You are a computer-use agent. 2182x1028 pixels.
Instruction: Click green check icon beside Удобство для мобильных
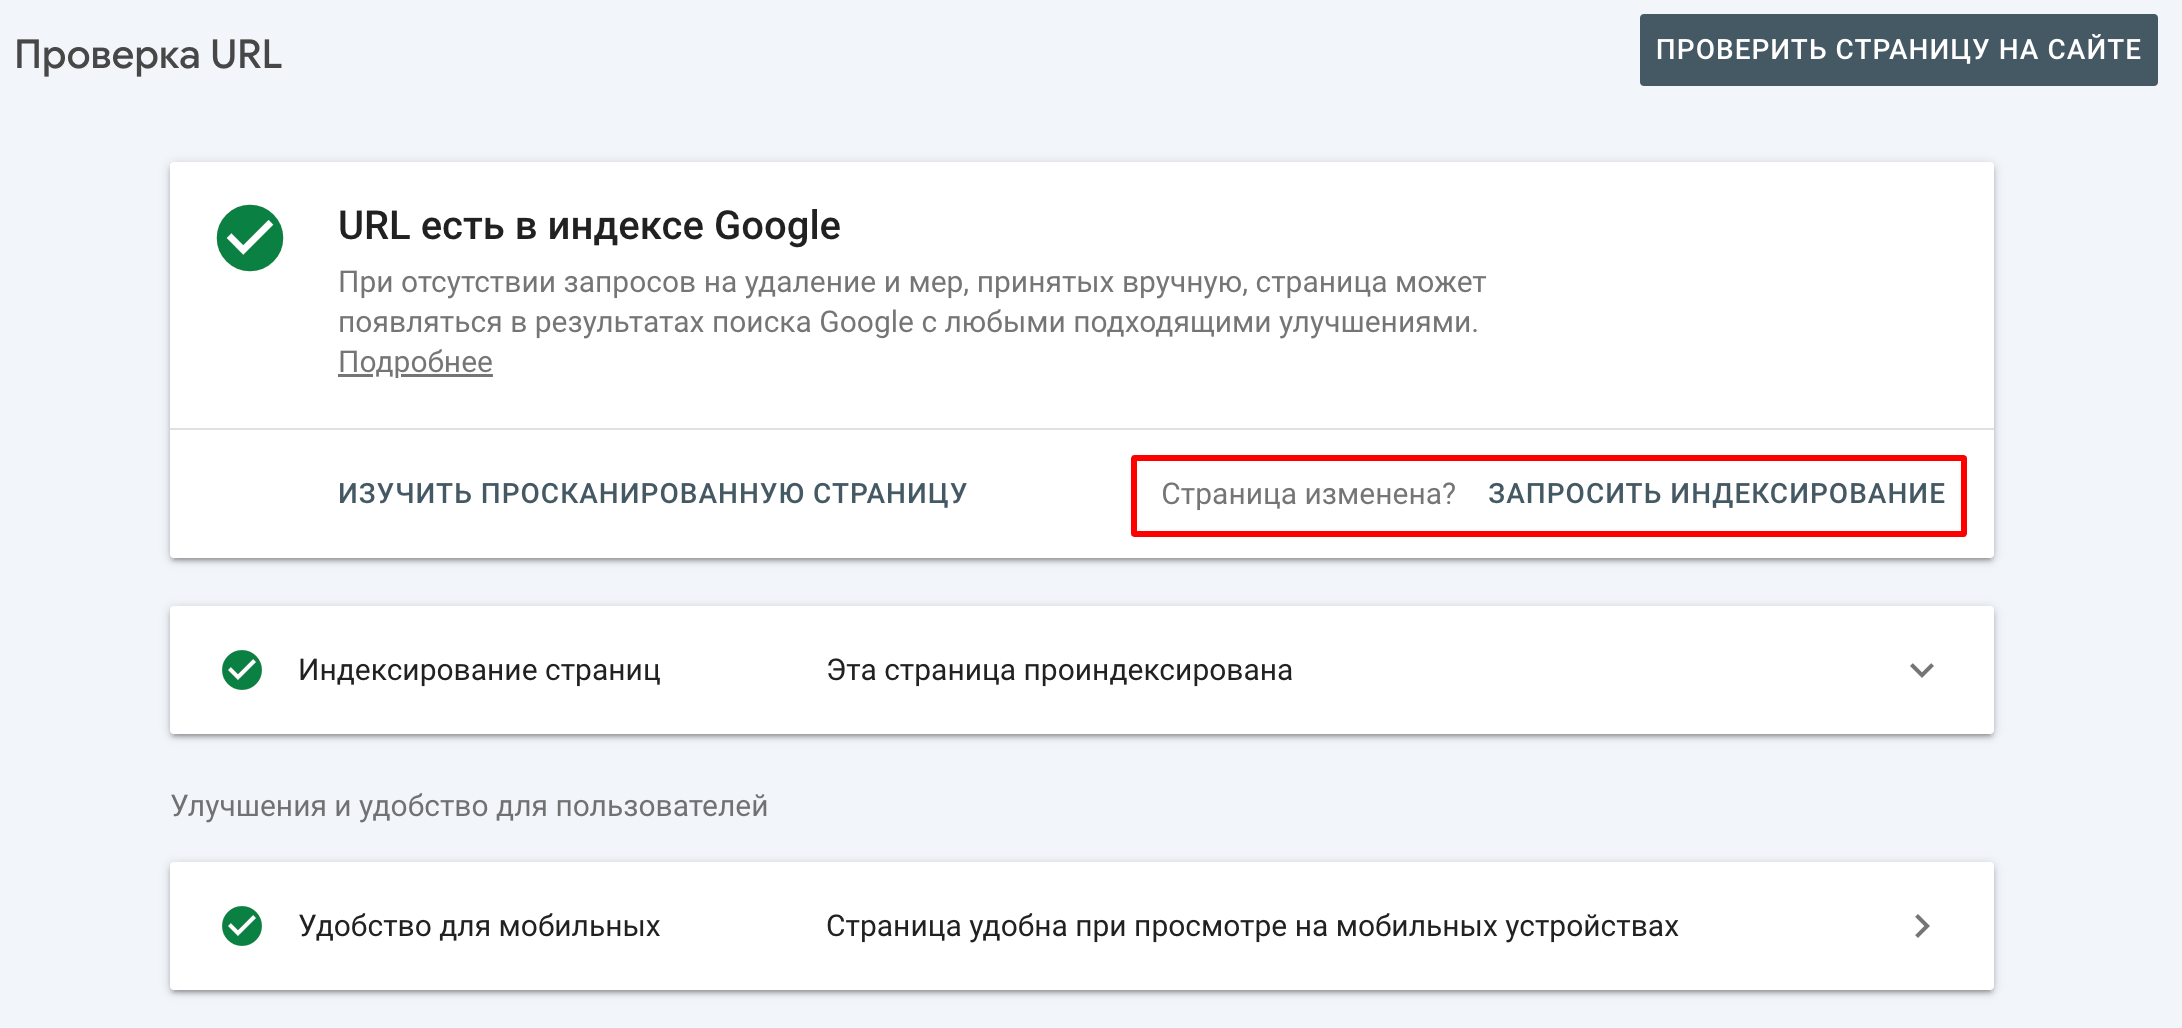click(242, 926)
